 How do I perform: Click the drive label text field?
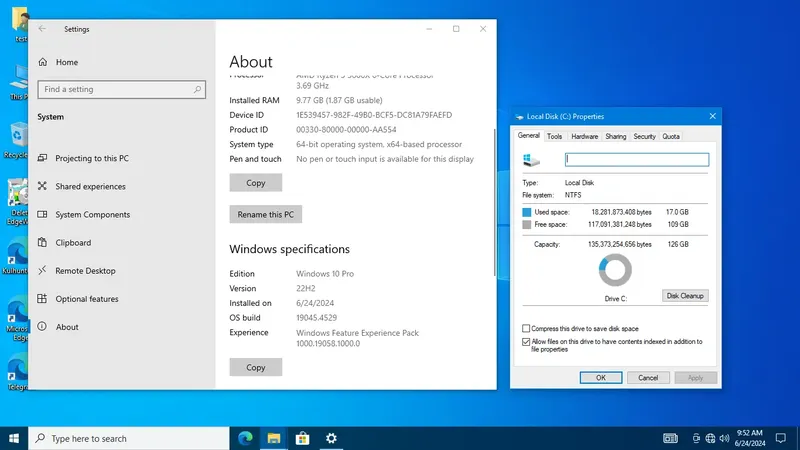[x=637, y=160]
